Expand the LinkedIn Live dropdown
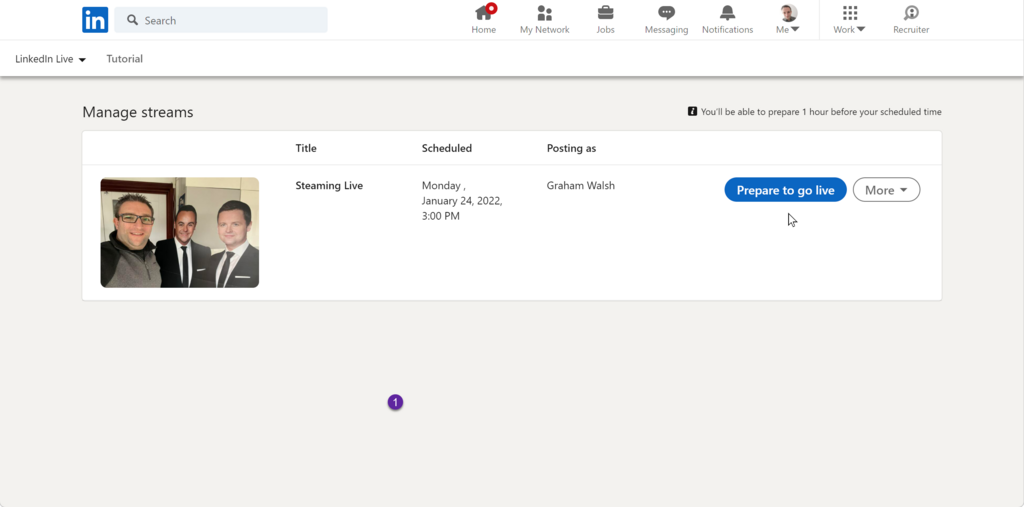The width and height of the screenshot is (1024, 507). point(51,59)
